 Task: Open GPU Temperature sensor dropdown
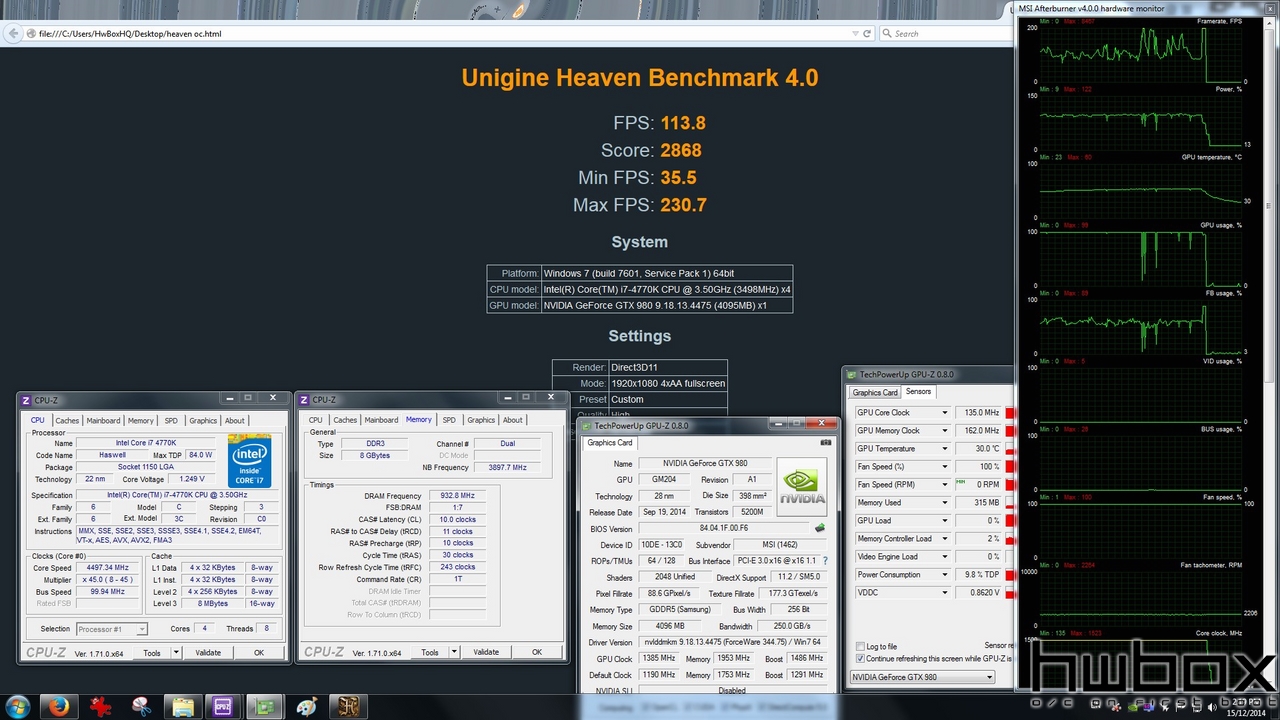click(944, 448)
